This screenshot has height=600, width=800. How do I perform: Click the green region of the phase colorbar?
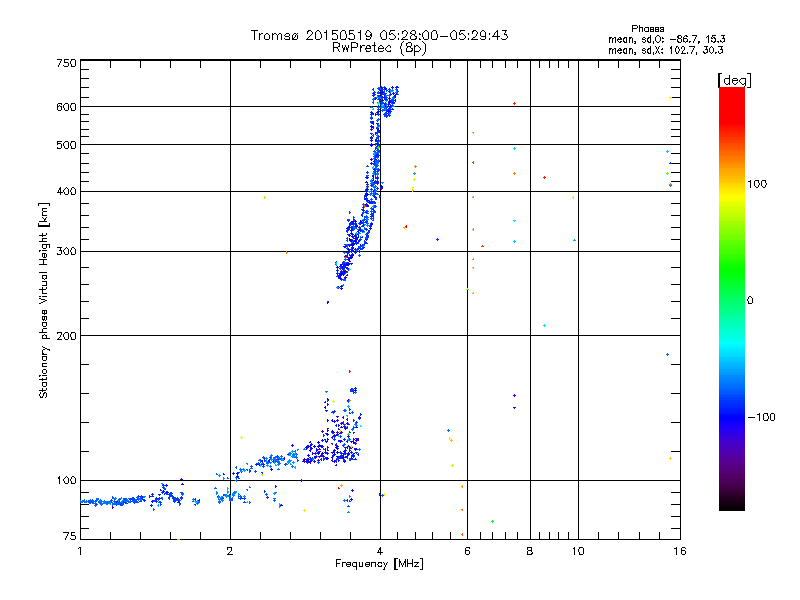click(x=732, y=270)
